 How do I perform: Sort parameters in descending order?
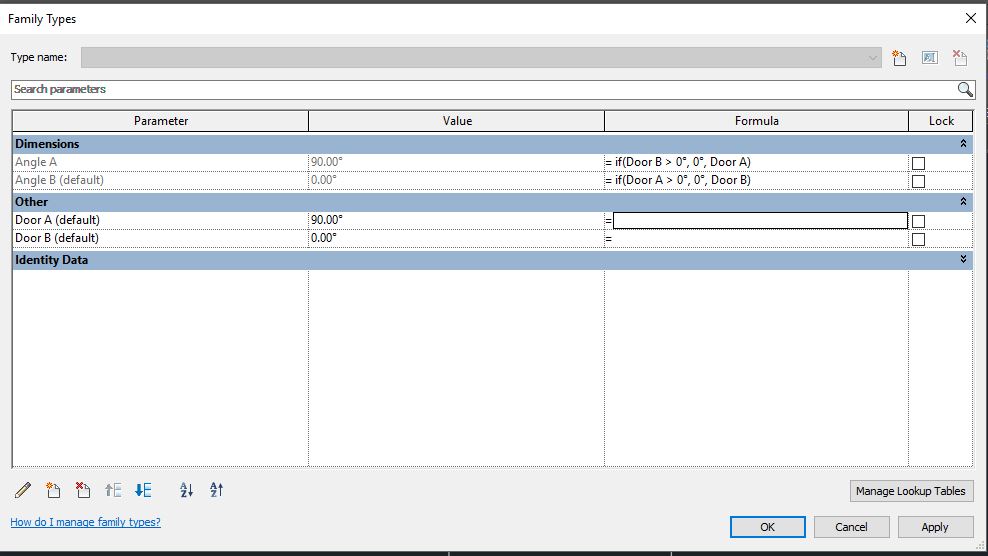pyautogui.click(x=216, y=490)
